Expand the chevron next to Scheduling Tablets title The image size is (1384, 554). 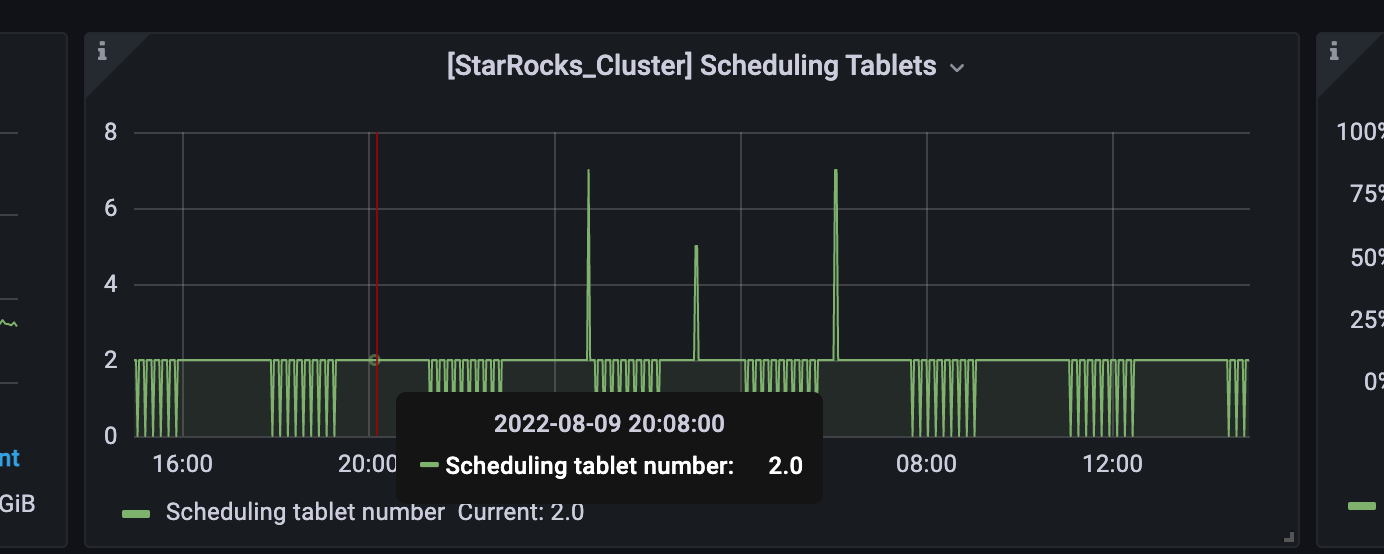pyautogui.click(x=957, y=68)
